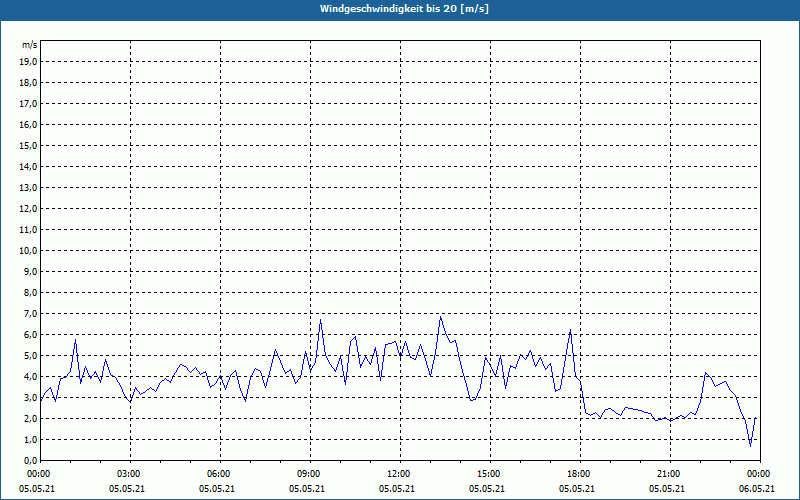800x500 pixels.
Task: Click the 12,0 y-axis label
Action: (x=28, y=209)
